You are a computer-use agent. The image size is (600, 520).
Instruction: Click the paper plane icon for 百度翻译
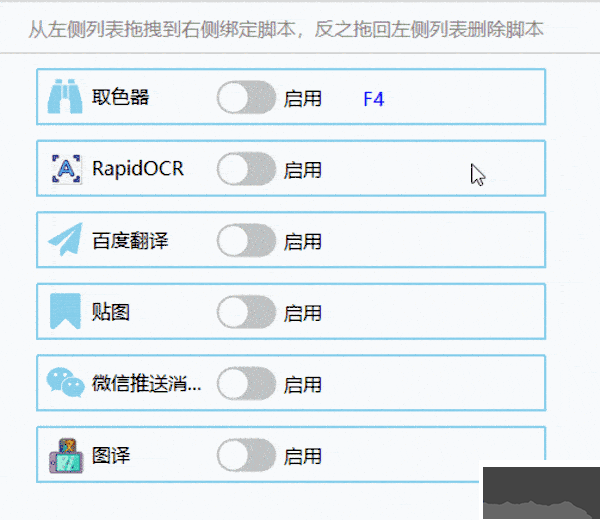tap(66, 241)
